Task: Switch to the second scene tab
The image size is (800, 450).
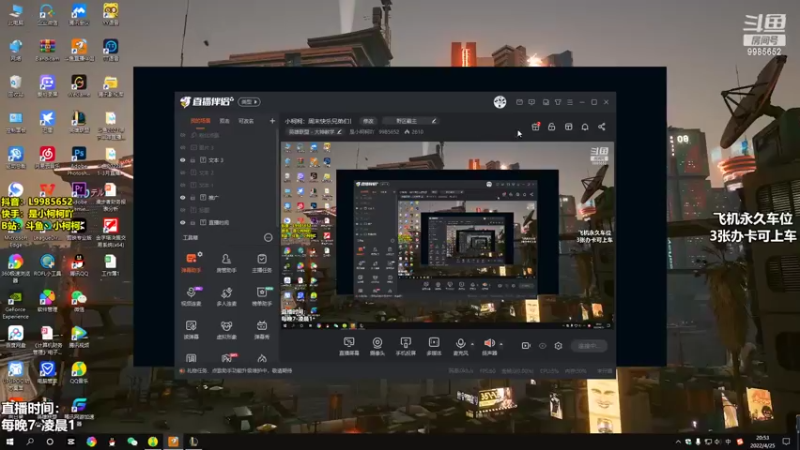Action: pyautogui.click(x=224, y=121)
